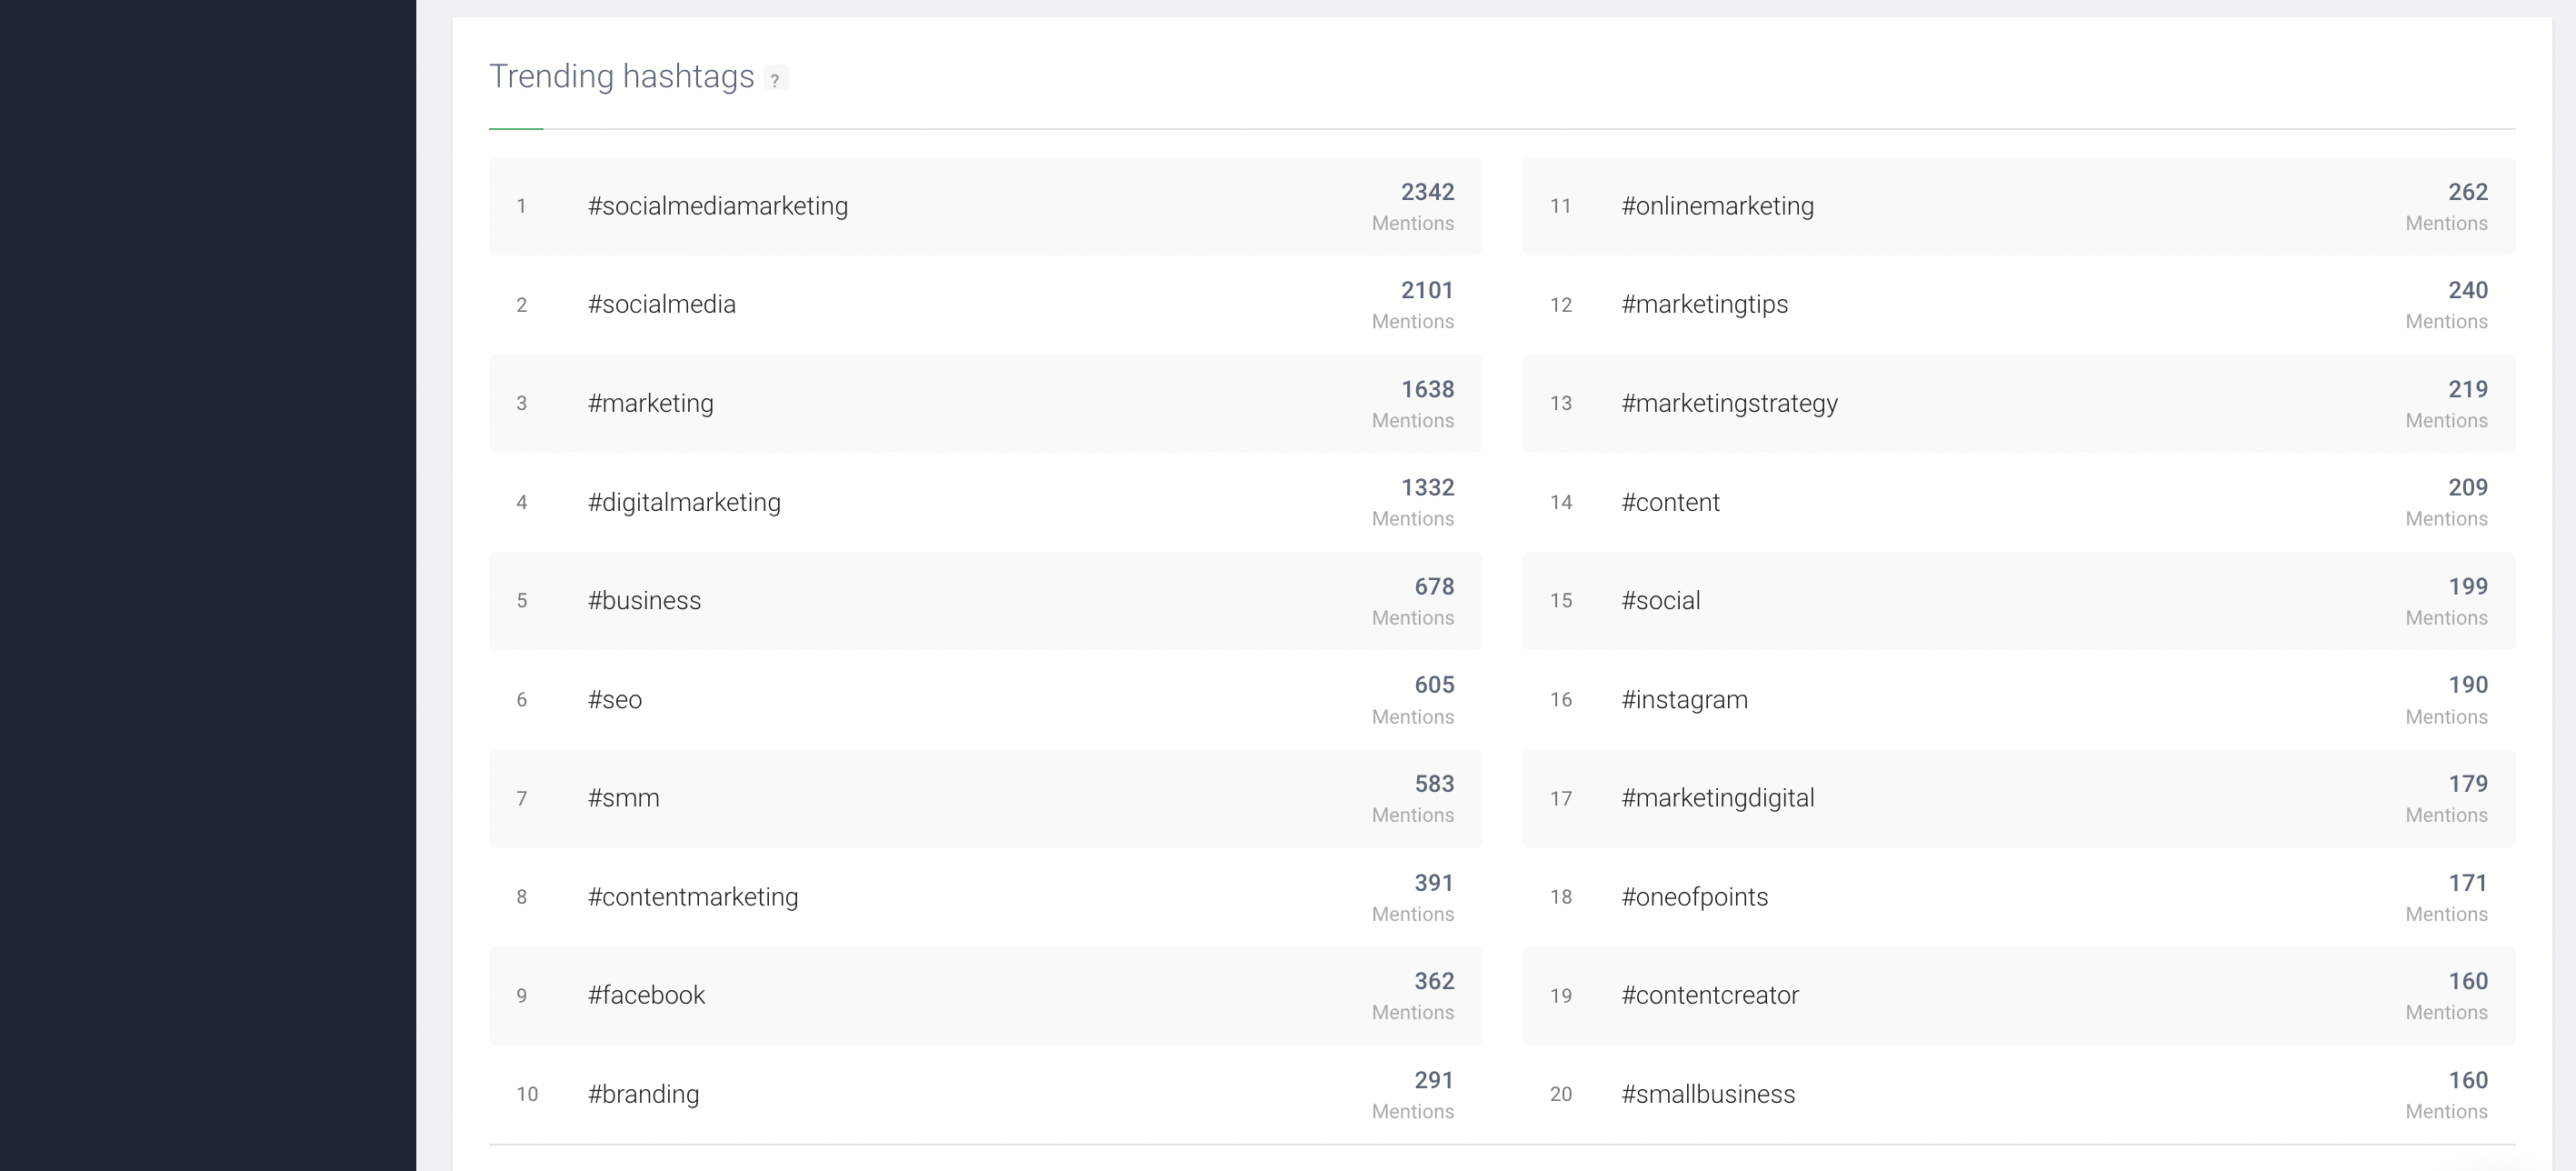The width and height of the screenshot is (2576, 1171).
Task: Open the #smm hashtag
Action: pyautogui.click(x=623, y=799)
